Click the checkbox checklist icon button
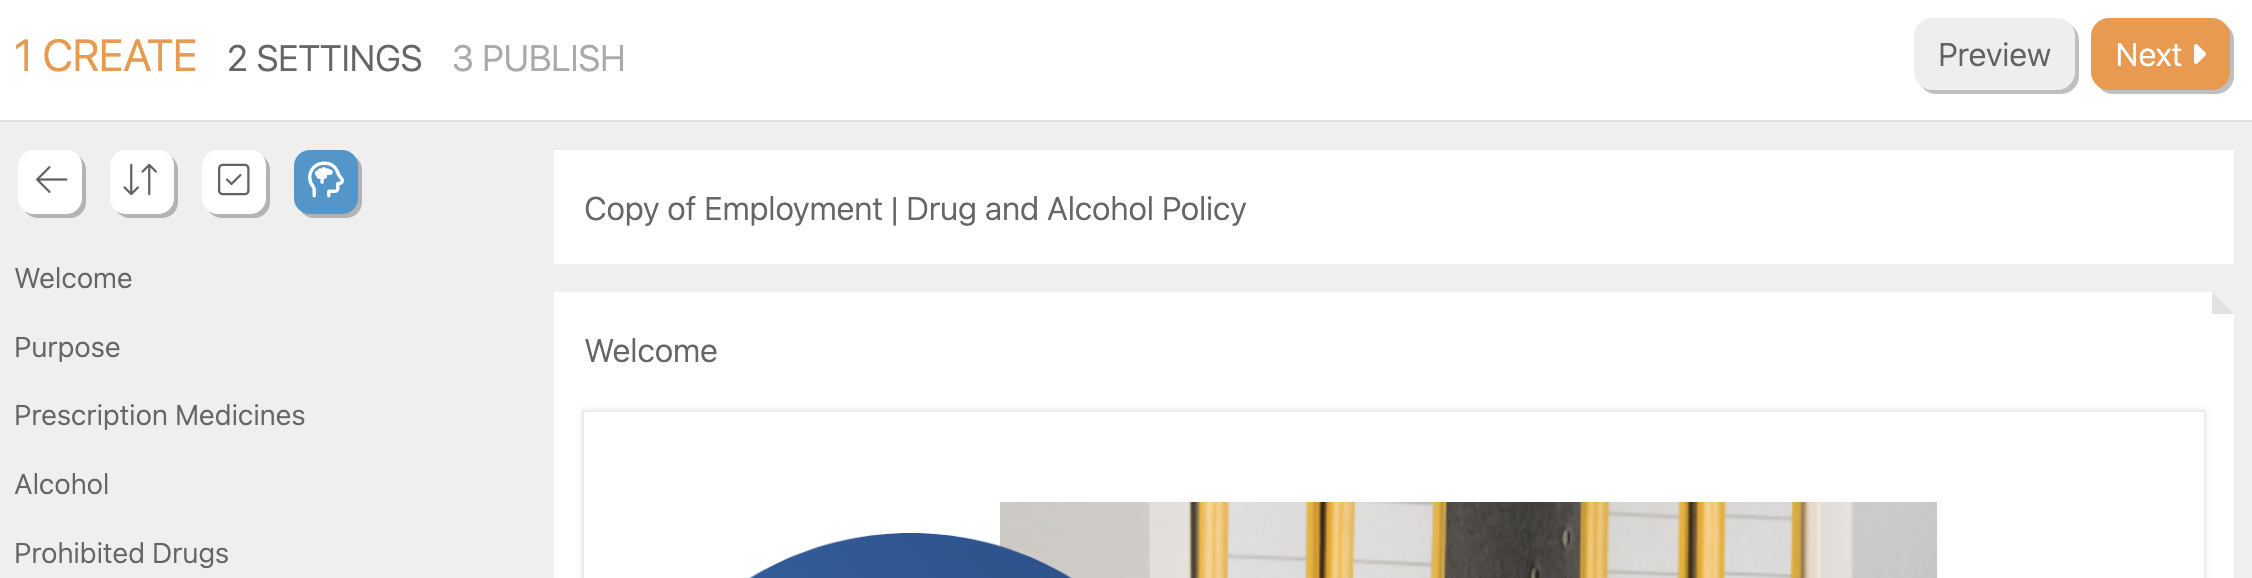 pos(234,181)
